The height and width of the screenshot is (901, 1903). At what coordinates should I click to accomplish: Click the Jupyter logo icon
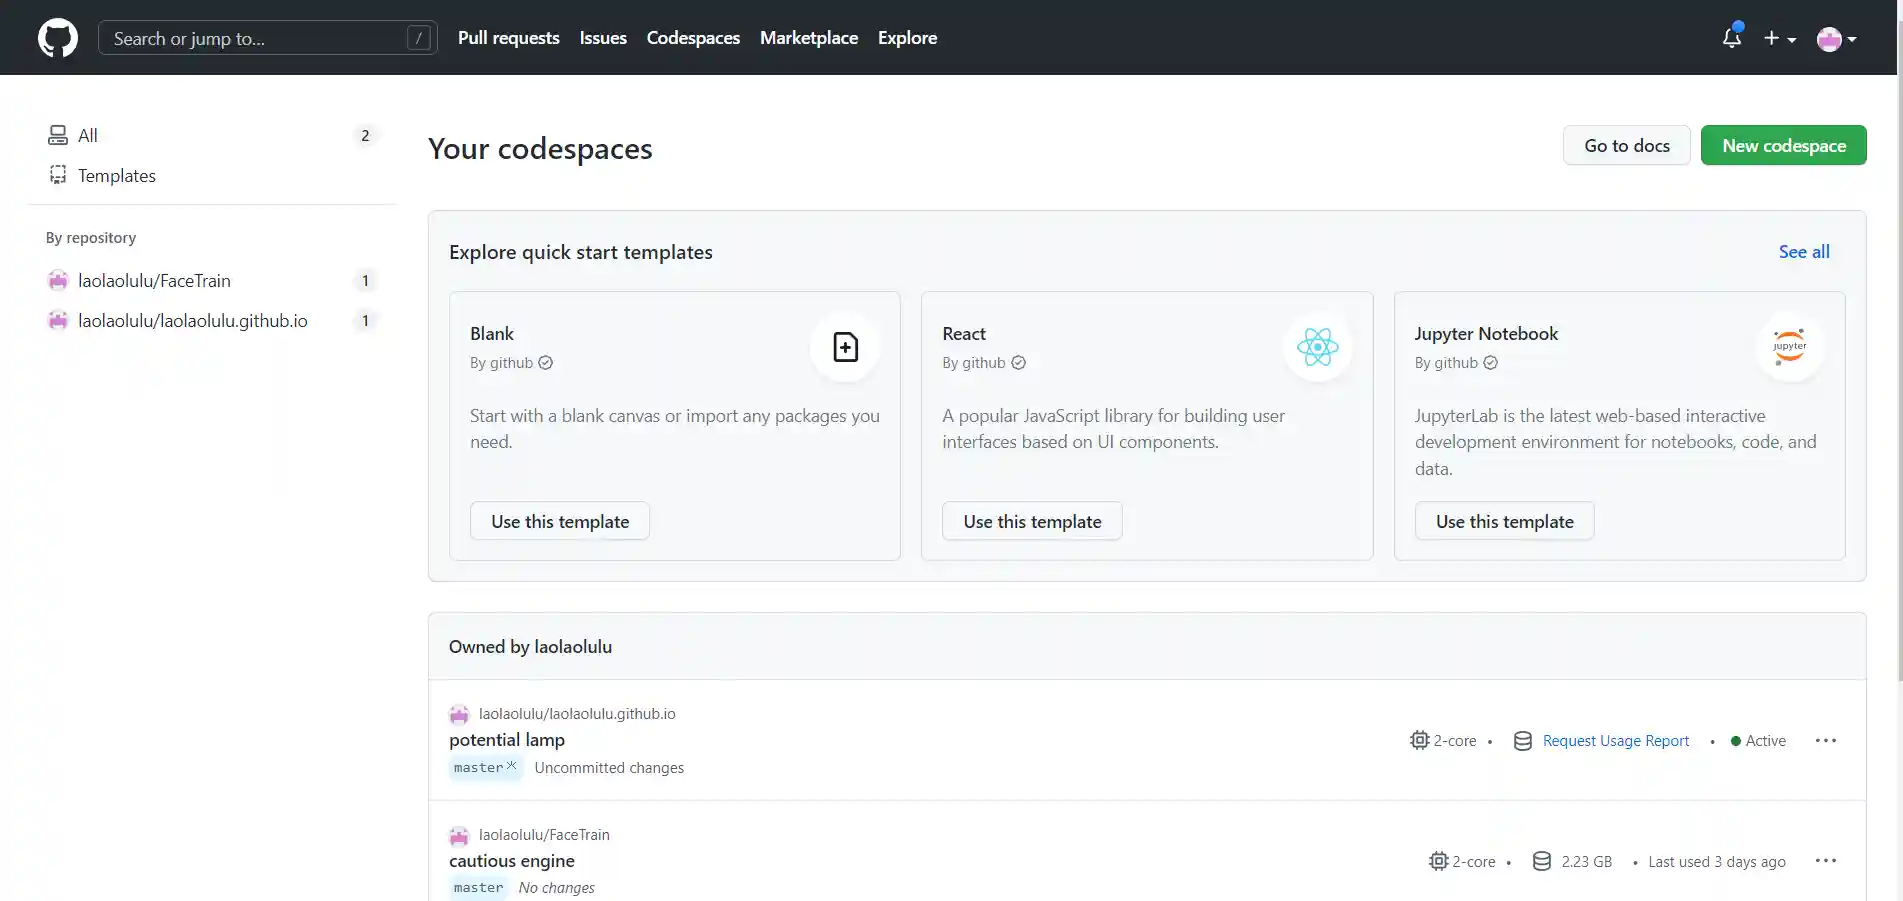click(x=1789, y=347)
